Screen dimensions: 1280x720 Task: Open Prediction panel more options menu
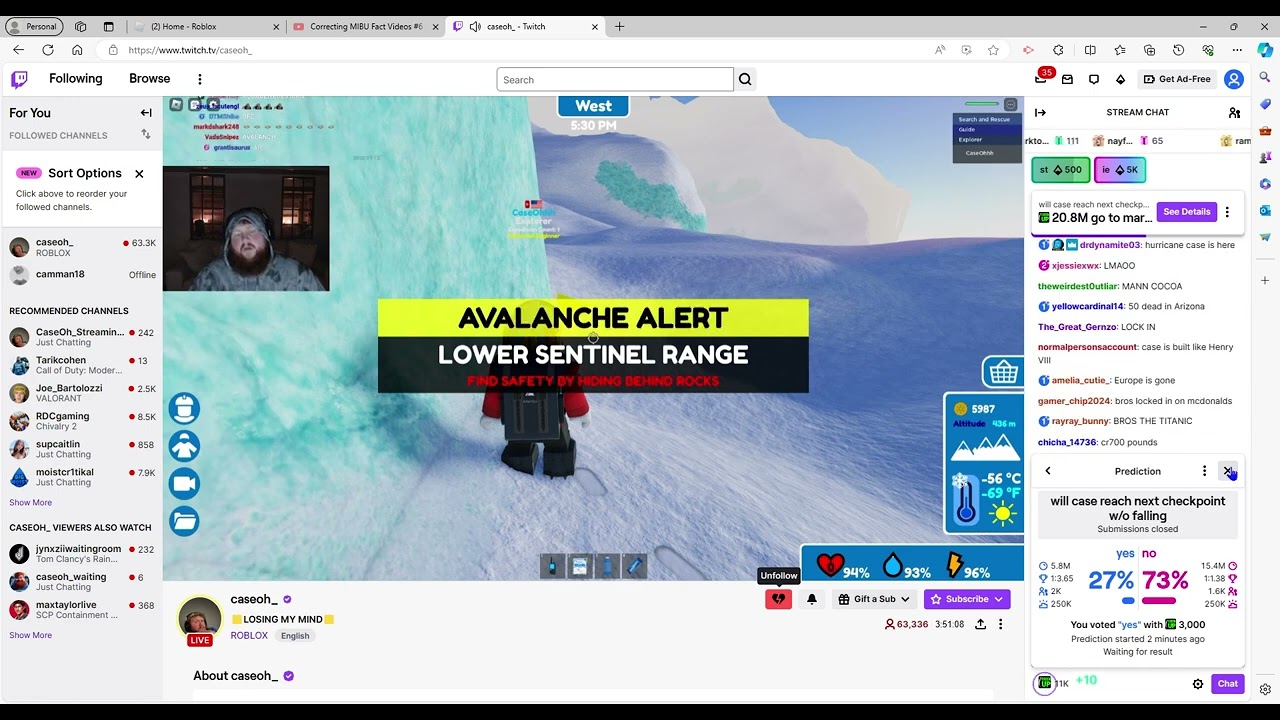click(x=1204, y=471)
